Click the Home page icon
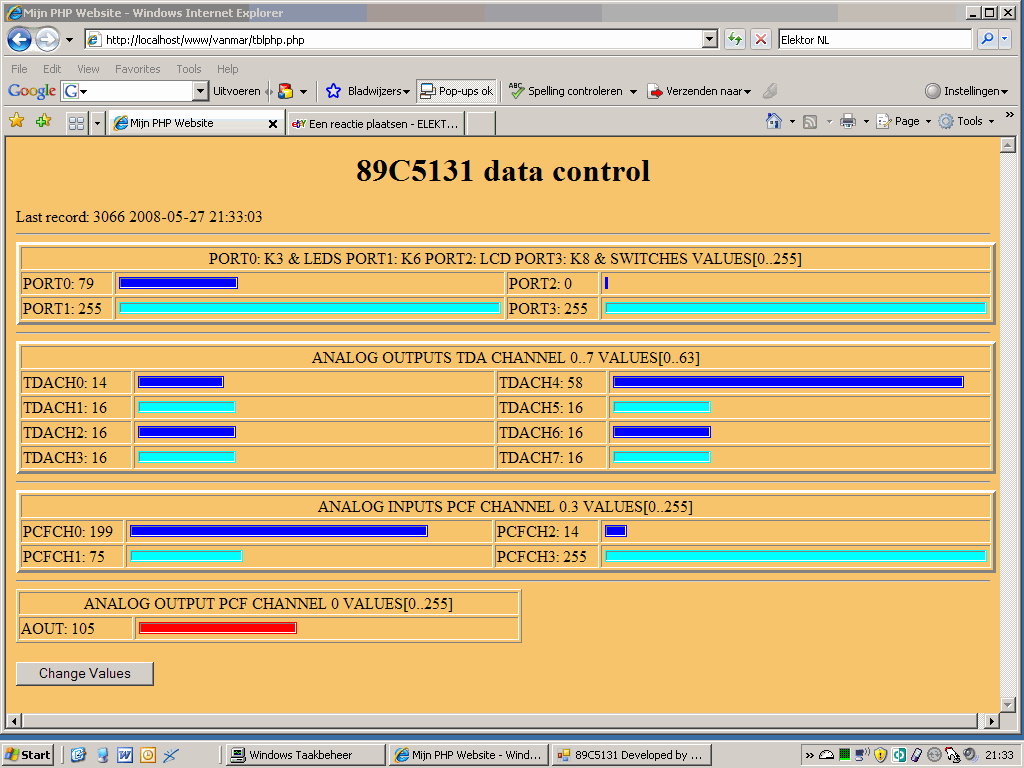 pos(773,121)
